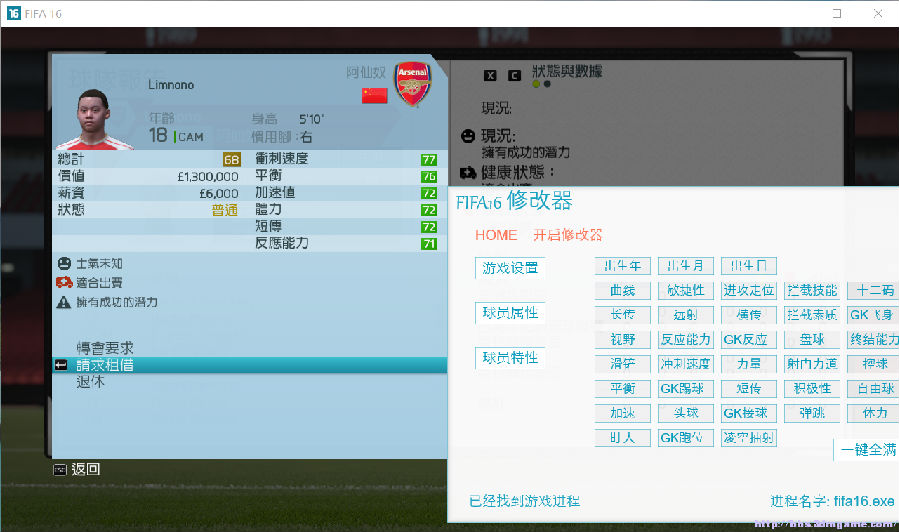Open the 游戏设置 tab in trainer
This screenshot has width=899, height=532.
coord(510,268)
